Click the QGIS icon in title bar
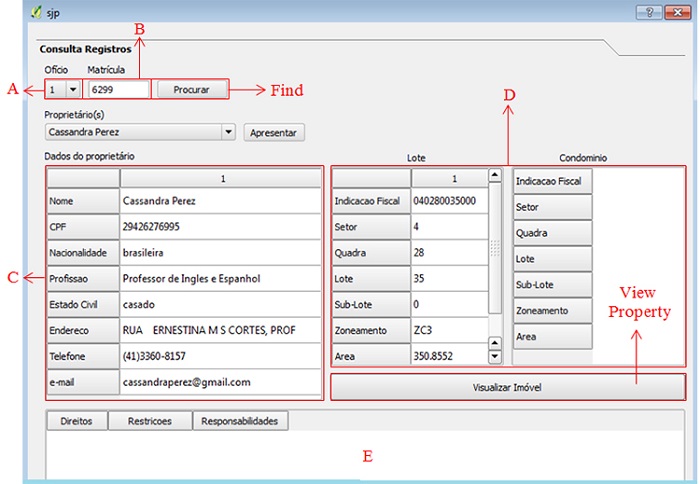The image size is (700, 484). pos(36,13)
